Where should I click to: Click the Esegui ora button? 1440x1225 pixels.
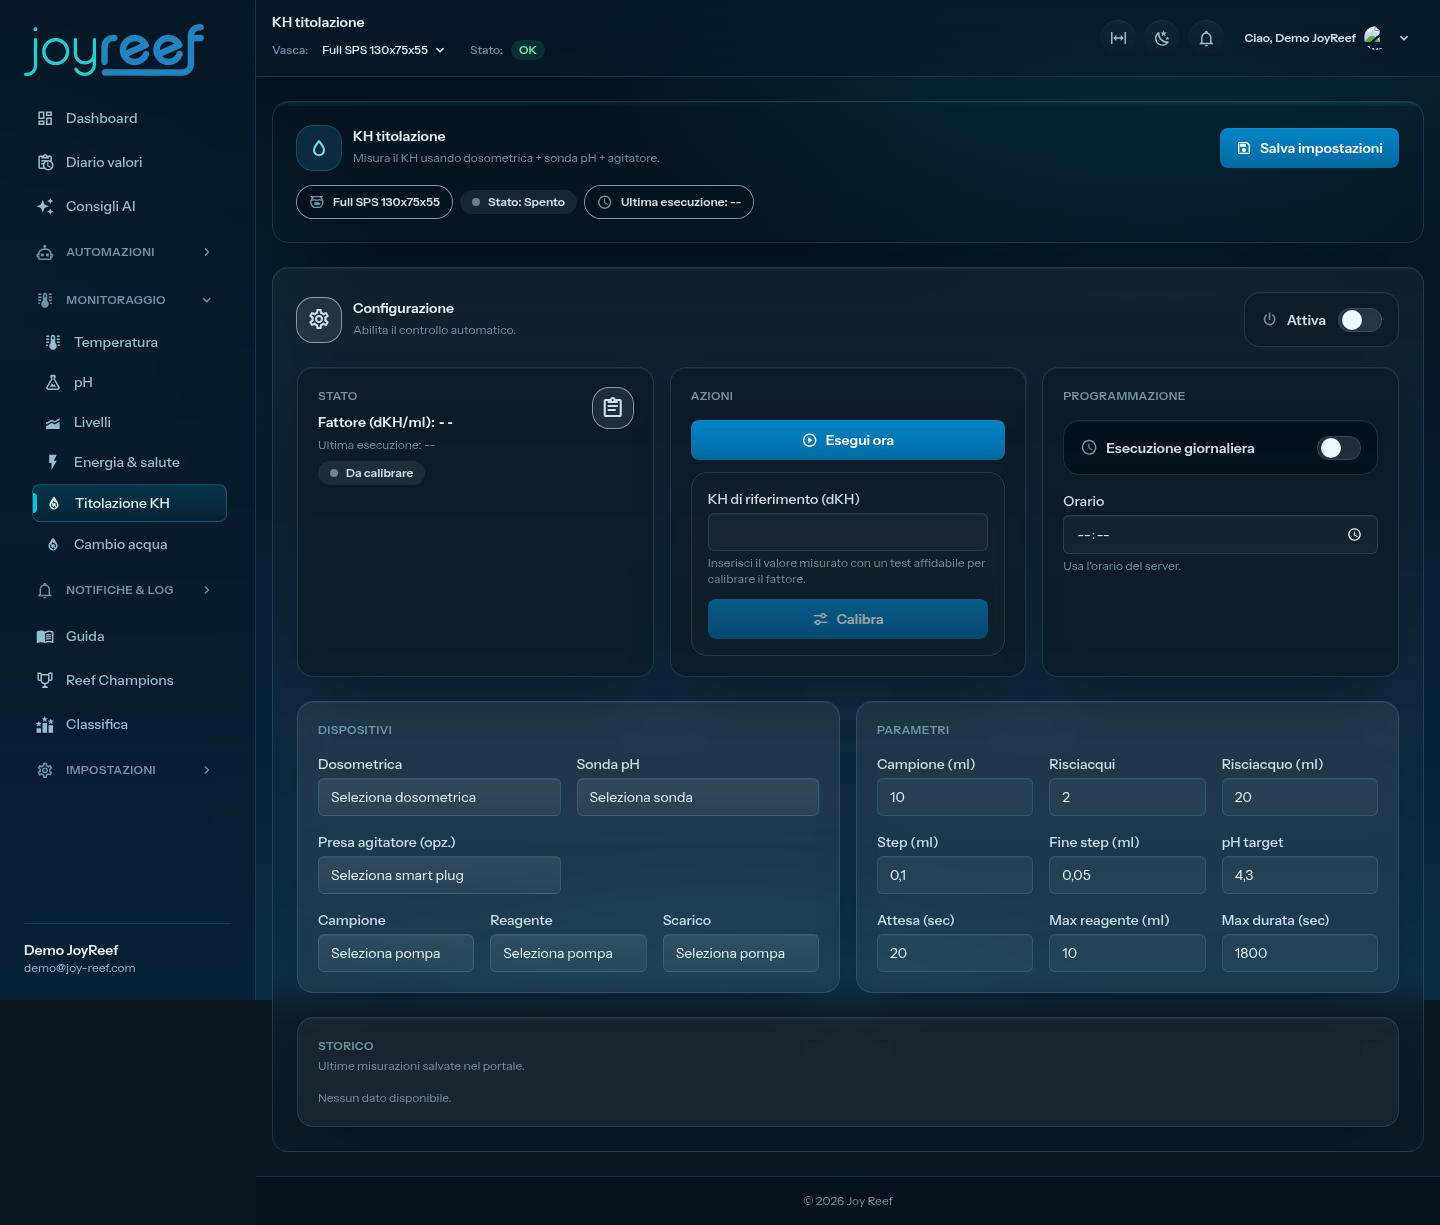click(x=848, y=440)
